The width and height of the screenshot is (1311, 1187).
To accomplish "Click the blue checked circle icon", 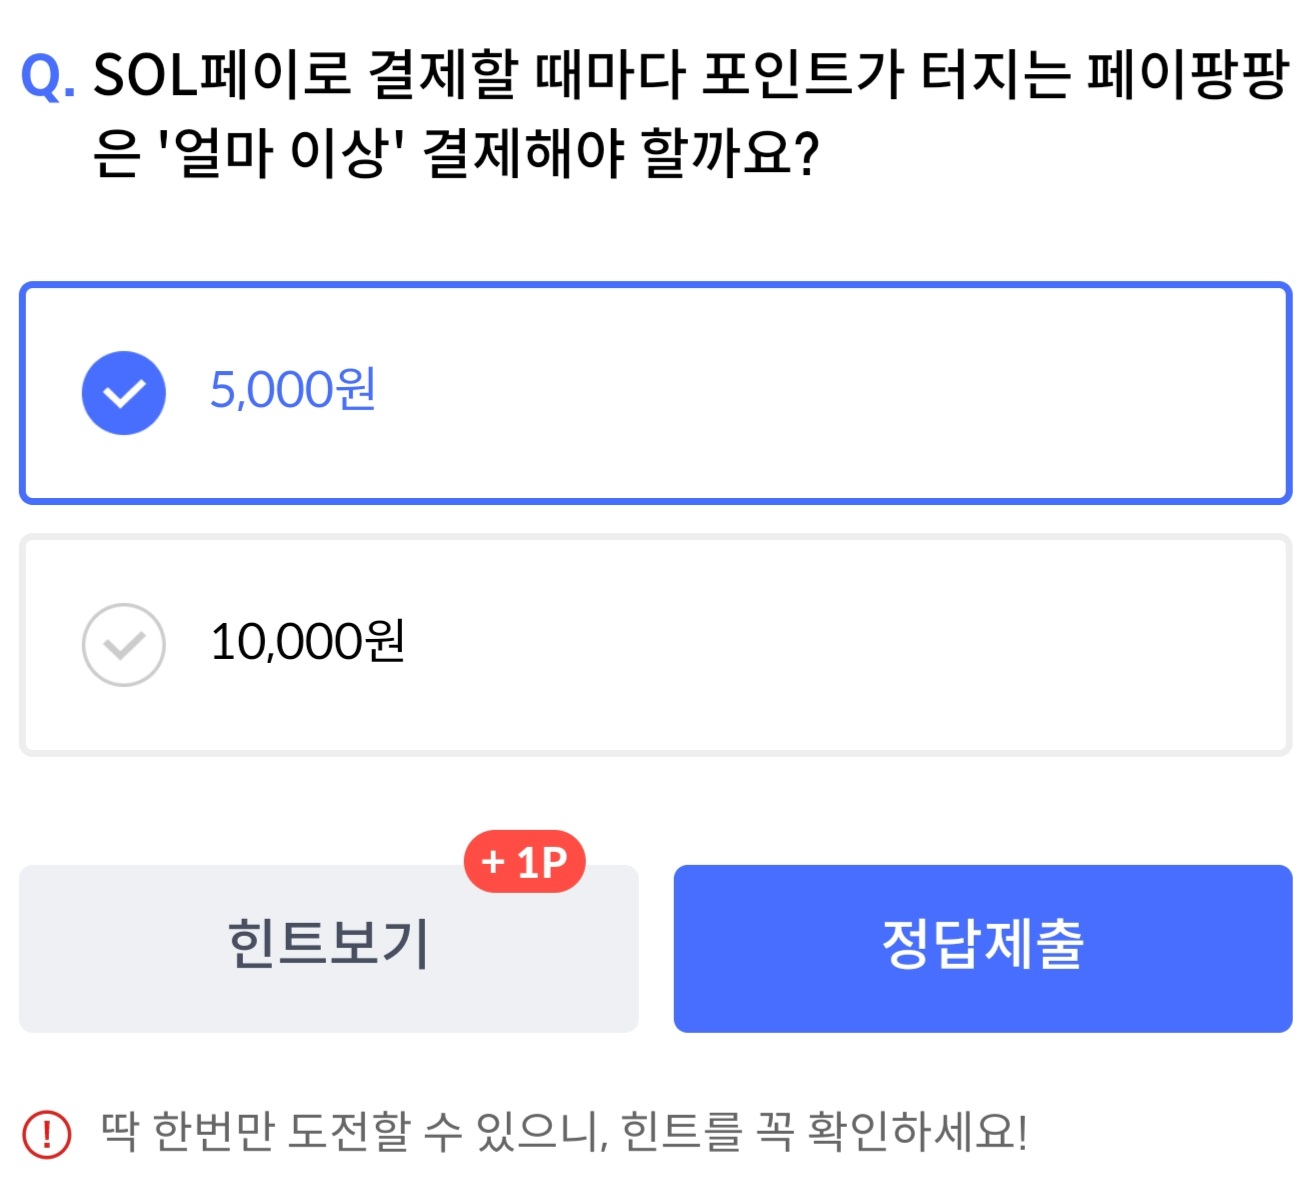I will coord(123,393).
